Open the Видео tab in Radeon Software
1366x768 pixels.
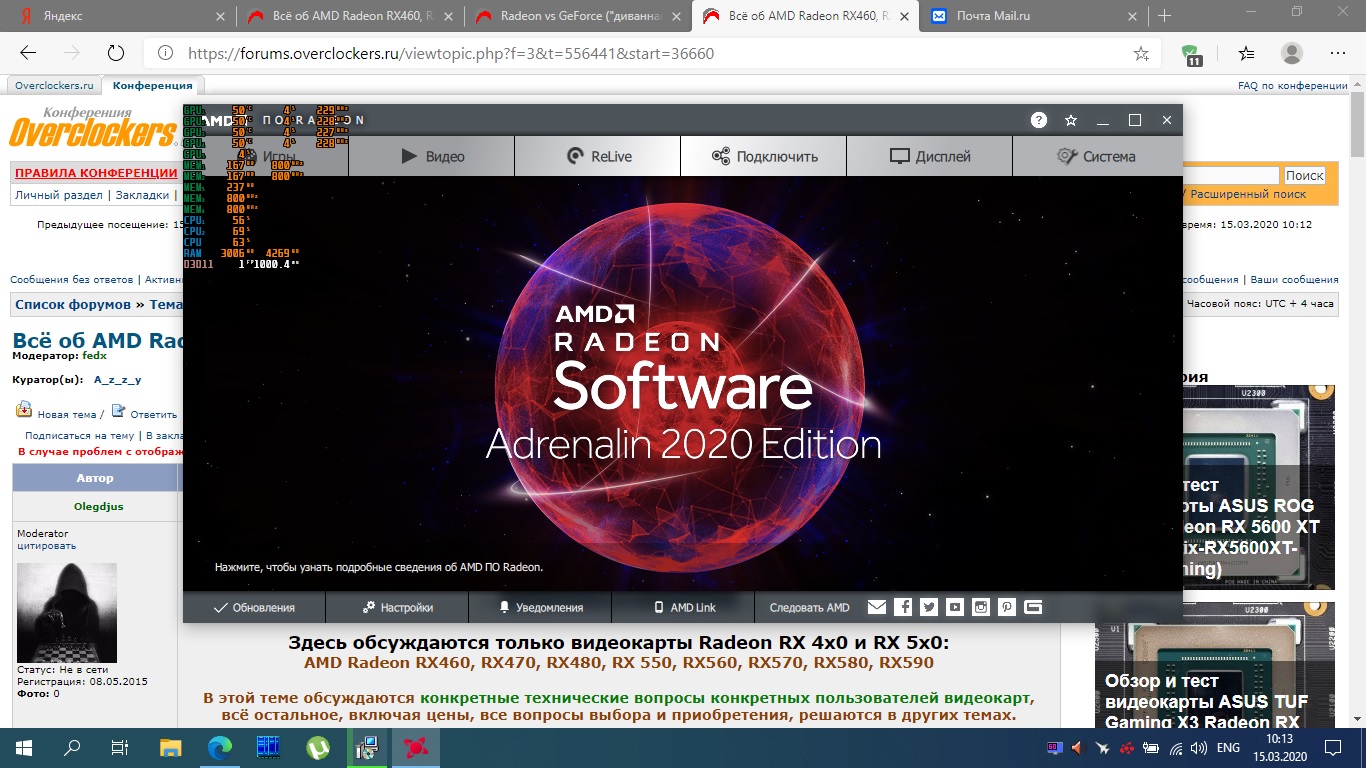(432, 156)
